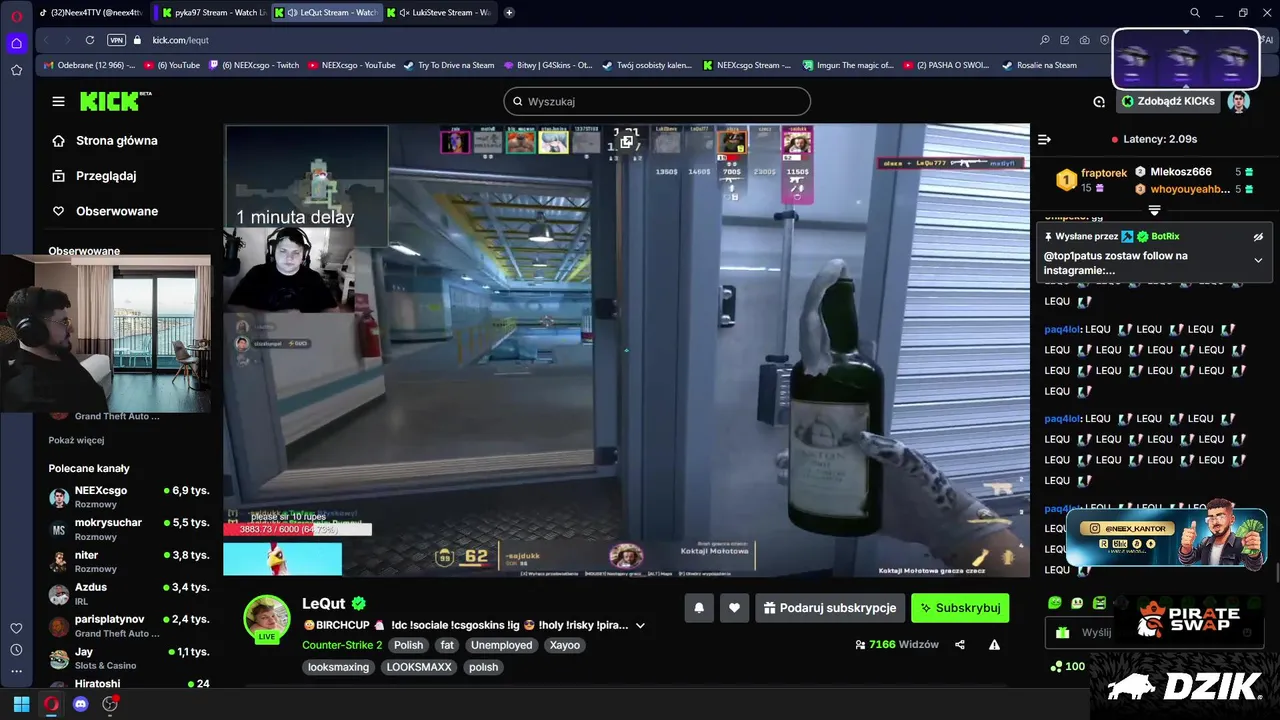Switch to Neex4TTV browser tab

click(90, 12)
